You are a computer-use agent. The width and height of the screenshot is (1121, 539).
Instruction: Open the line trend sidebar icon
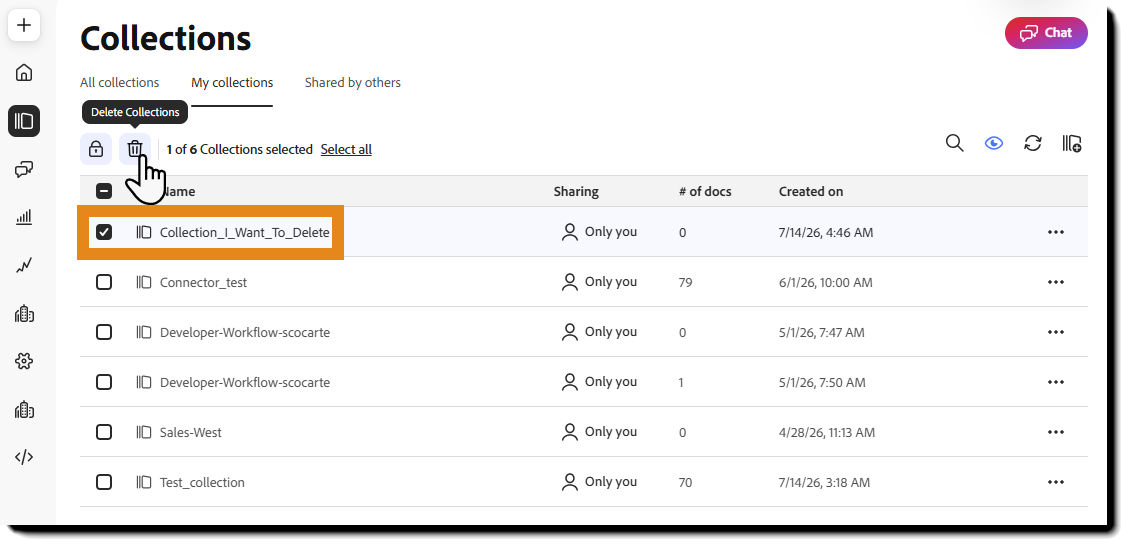[x=24, y=266]
